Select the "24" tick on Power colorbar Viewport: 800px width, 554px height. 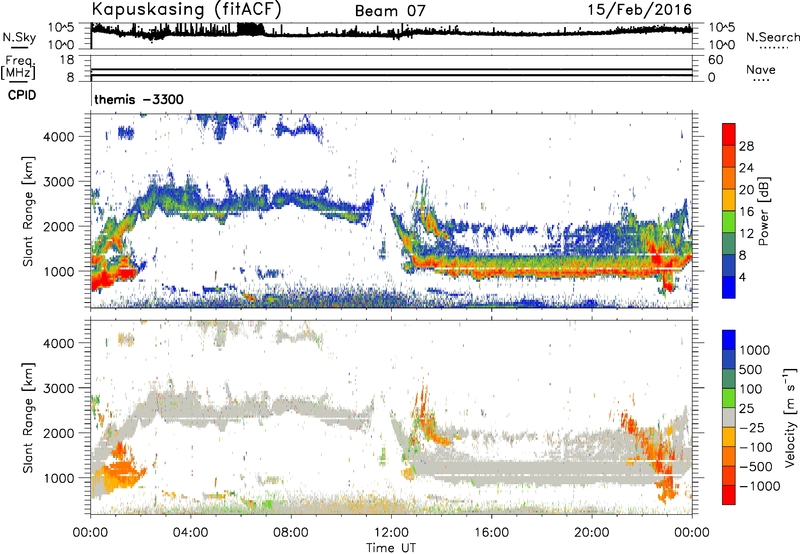(746, 168)
